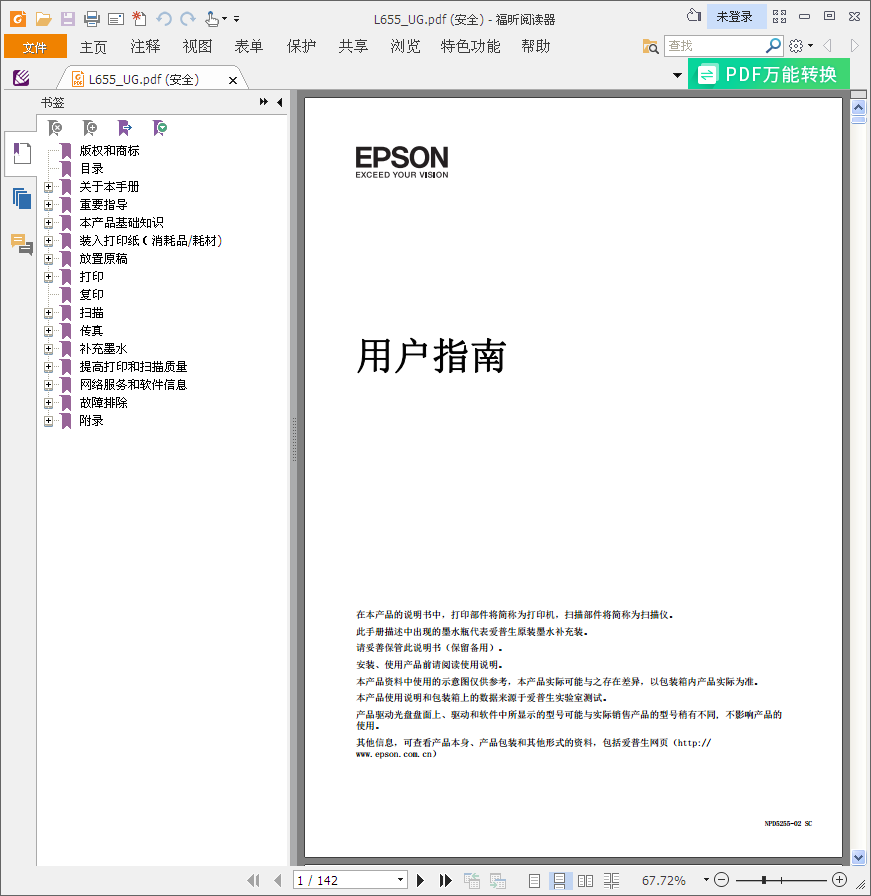The height and width of the screenshot is (896, 871).
Task: Expand the 关于本手册 bookmark
Action: point(49,186)
